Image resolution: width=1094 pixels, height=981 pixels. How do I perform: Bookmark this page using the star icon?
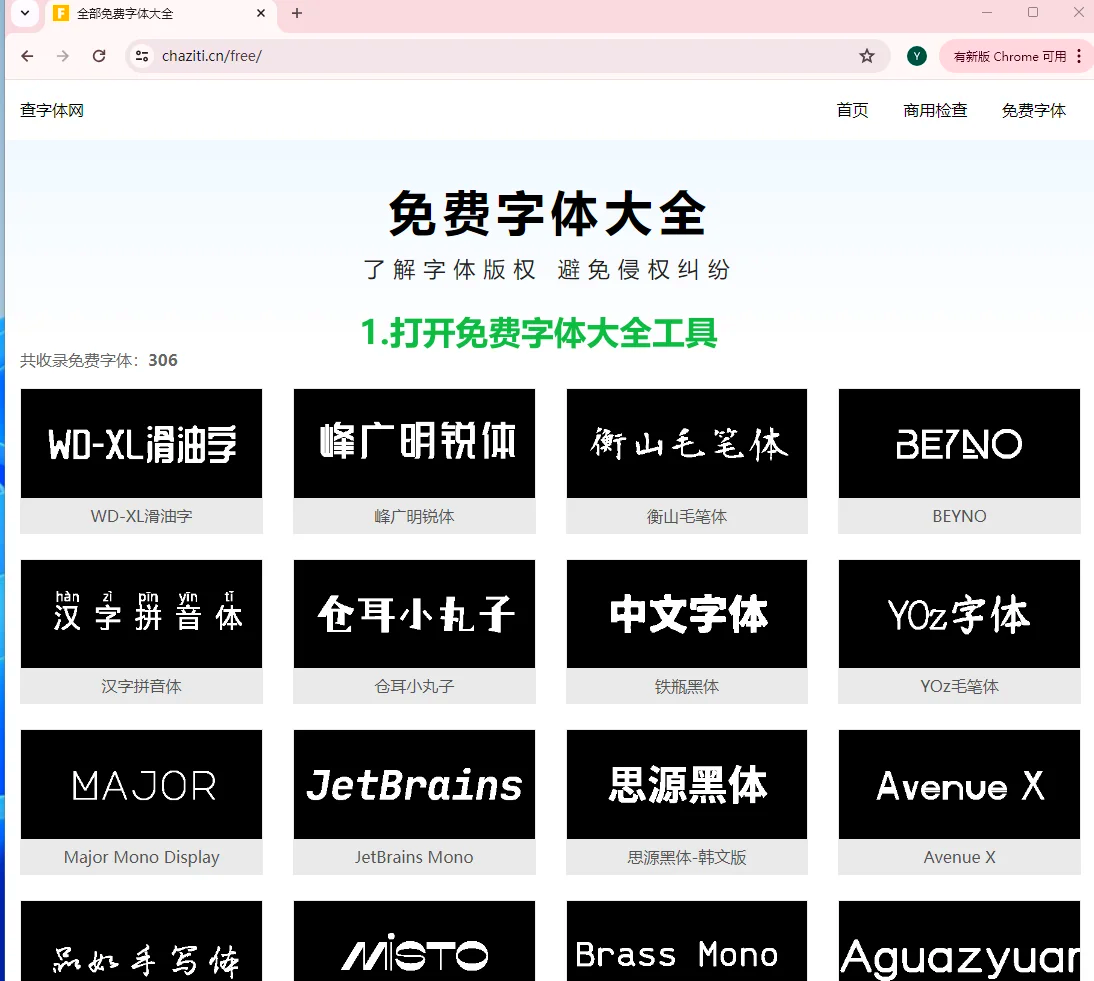(867, 56)
